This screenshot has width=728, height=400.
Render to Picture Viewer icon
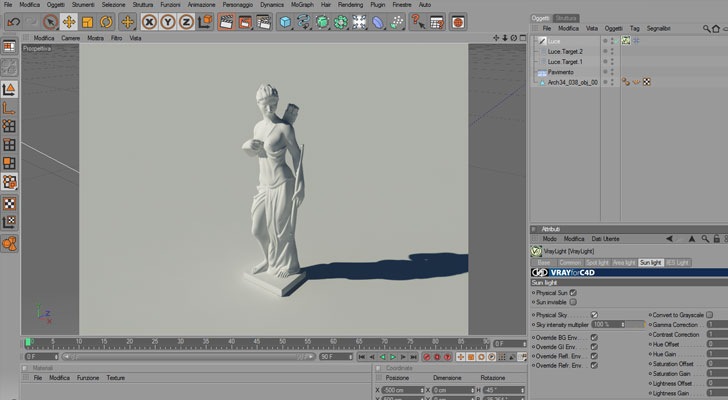(245, 22)
